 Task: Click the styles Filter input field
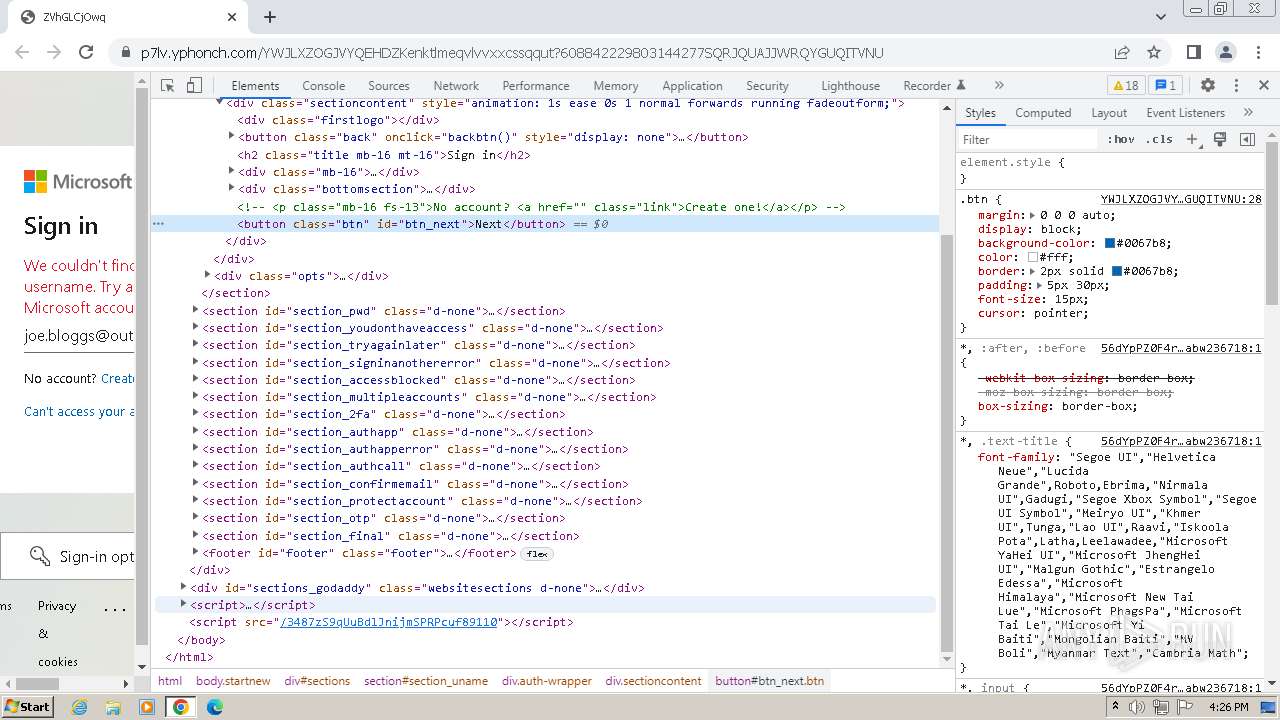tap(1028, 140)
